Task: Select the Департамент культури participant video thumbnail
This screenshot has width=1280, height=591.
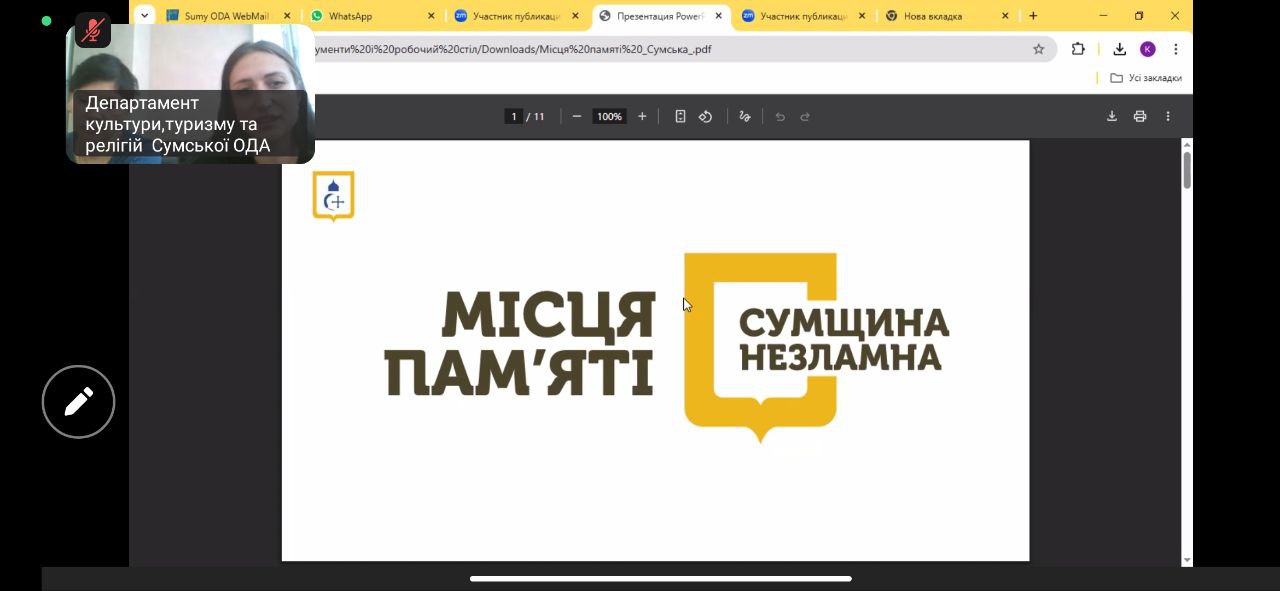Action: [x=190, y=94]
